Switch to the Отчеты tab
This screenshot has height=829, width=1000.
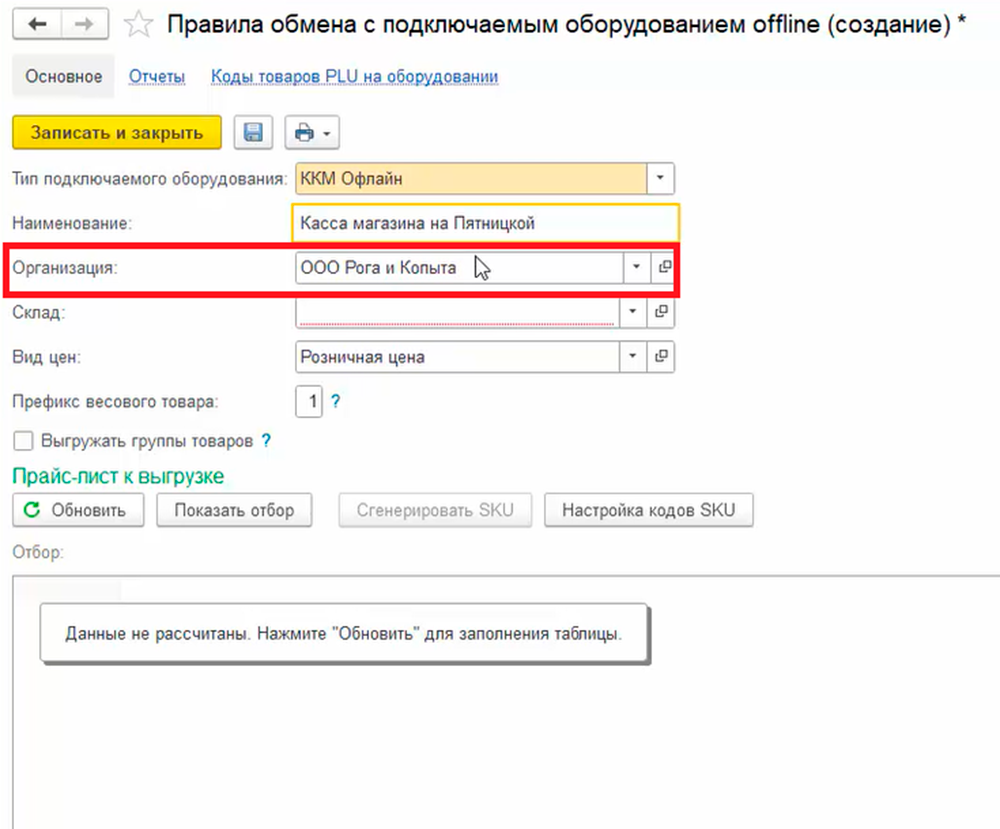click(157, 77)
